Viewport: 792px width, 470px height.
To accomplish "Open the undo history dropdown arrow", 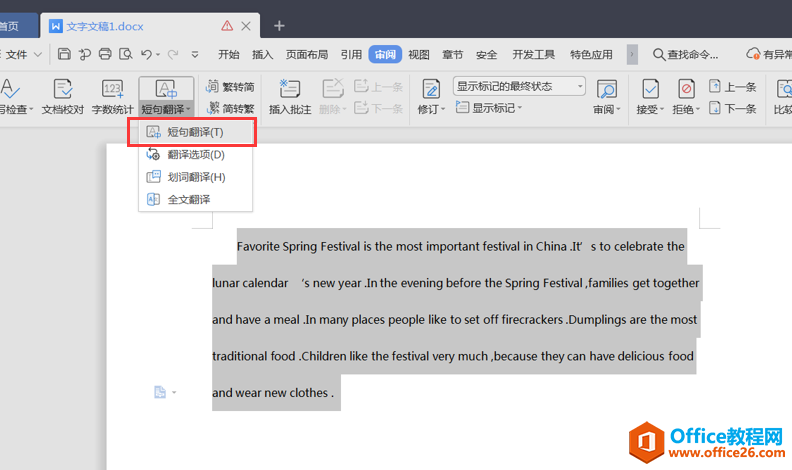I will tap(158, 55).
